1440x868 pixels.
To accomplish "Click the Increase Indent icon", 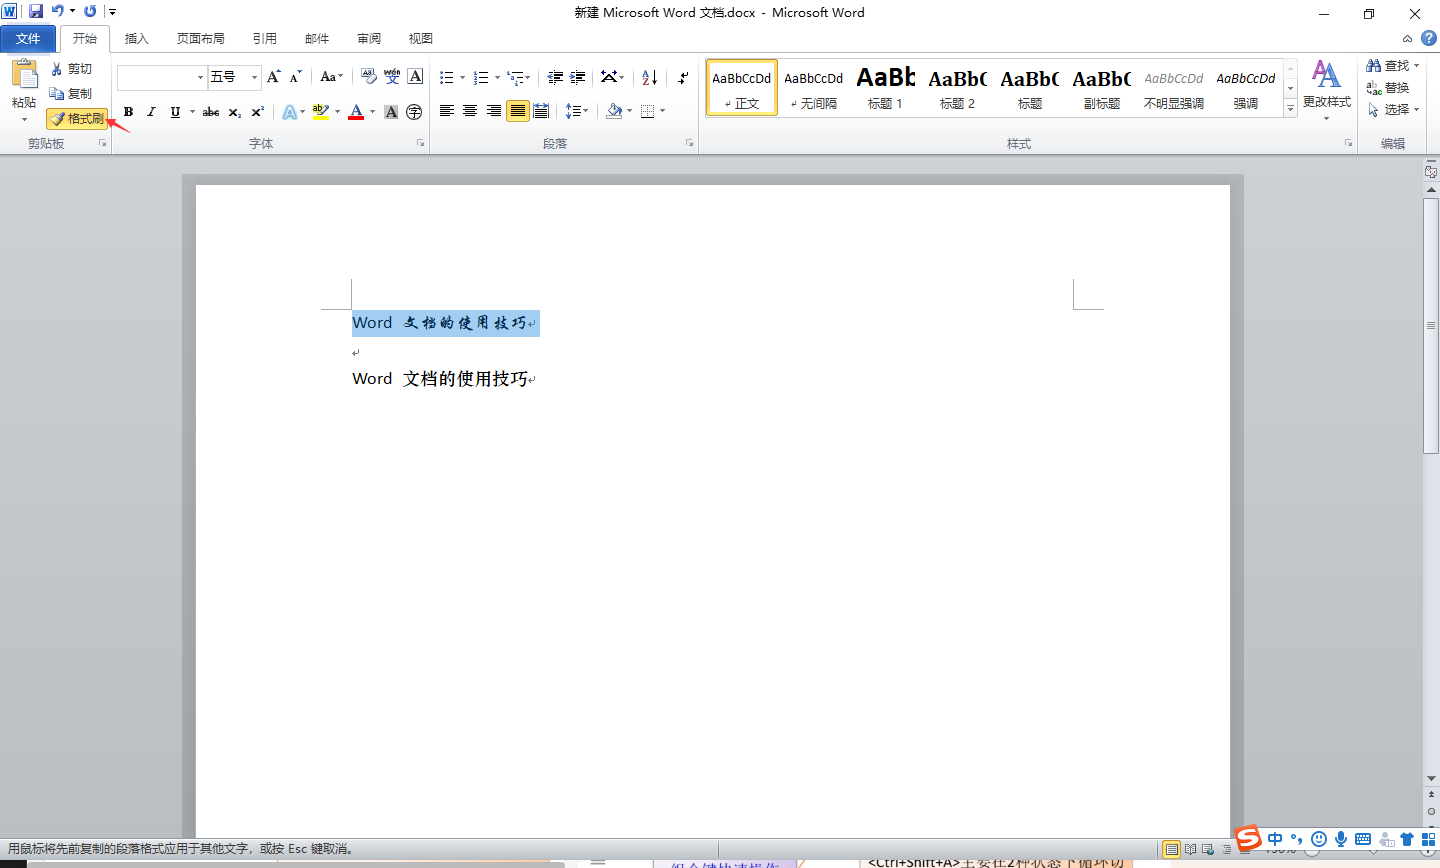I will coord(578,77).
